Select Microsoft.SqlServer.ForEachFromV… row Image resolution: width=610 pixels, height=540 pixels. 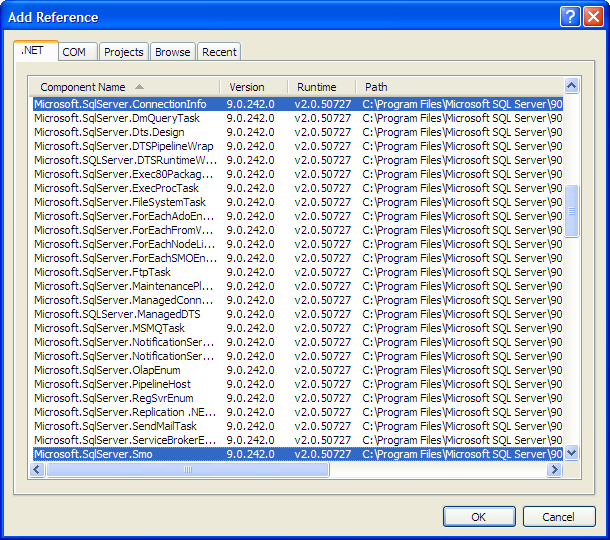pos(298,230)
